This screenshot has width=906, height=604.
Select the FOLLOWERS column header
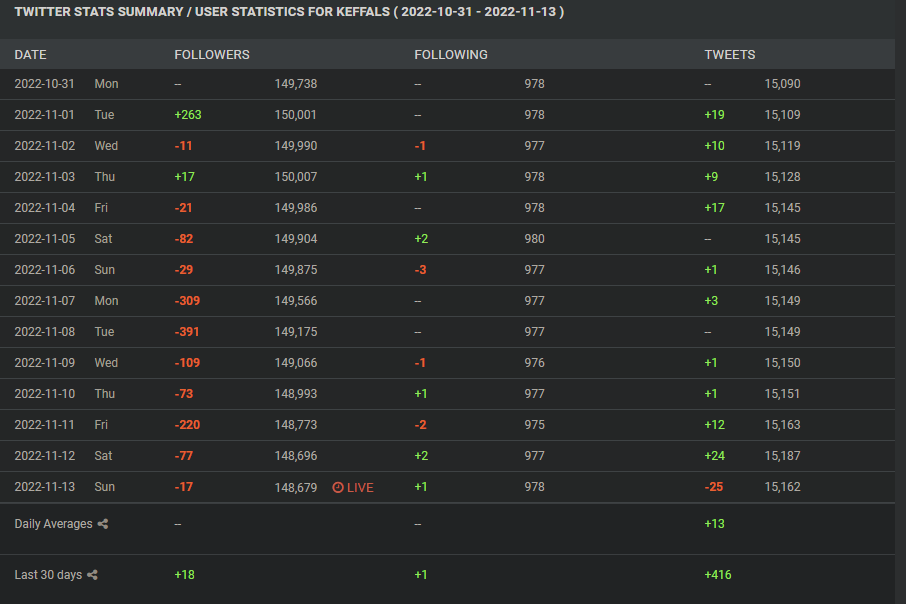click(x=212, y=55)
